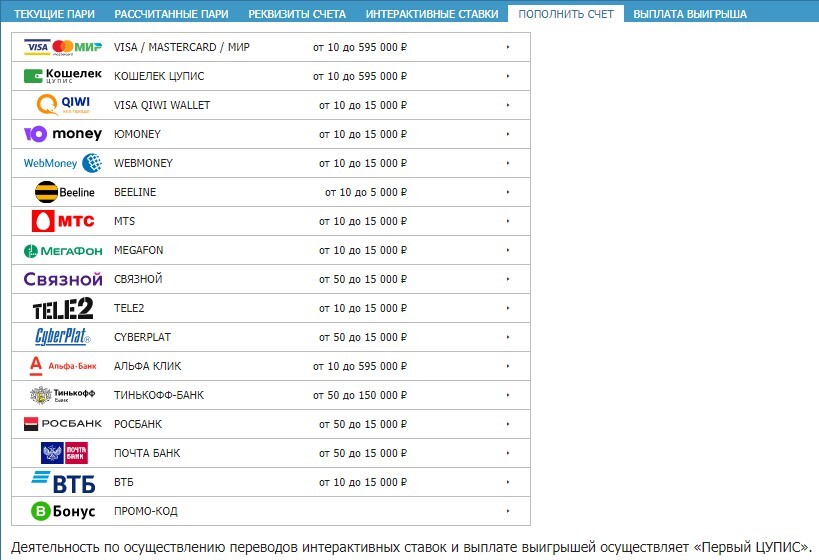Click the ЮMoney logo

(63, 134)
